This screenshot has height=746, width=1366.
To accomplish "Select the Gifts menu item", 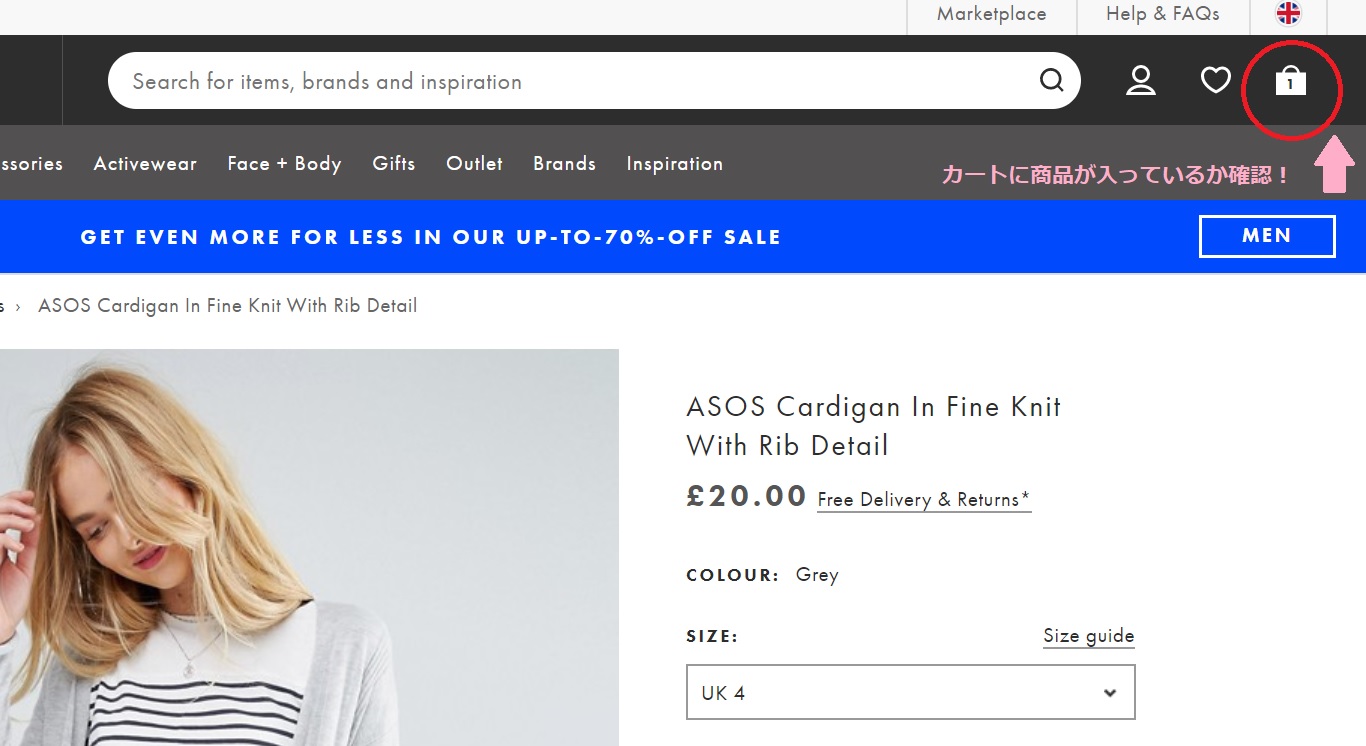I will pyautogui.click(x=393, y=164).
